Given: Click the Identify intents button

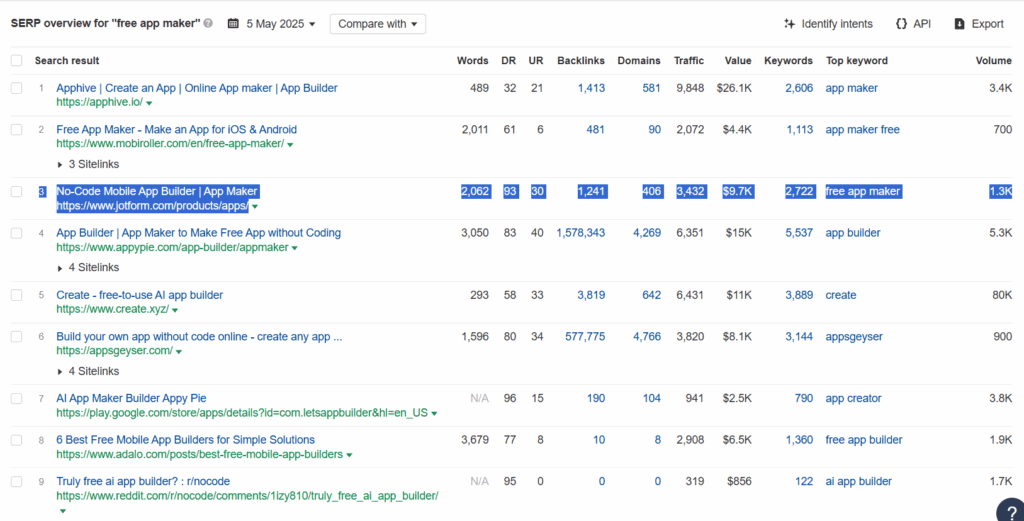Looking at the screenshot, I should pyautogui.click(x=828, y=24).
